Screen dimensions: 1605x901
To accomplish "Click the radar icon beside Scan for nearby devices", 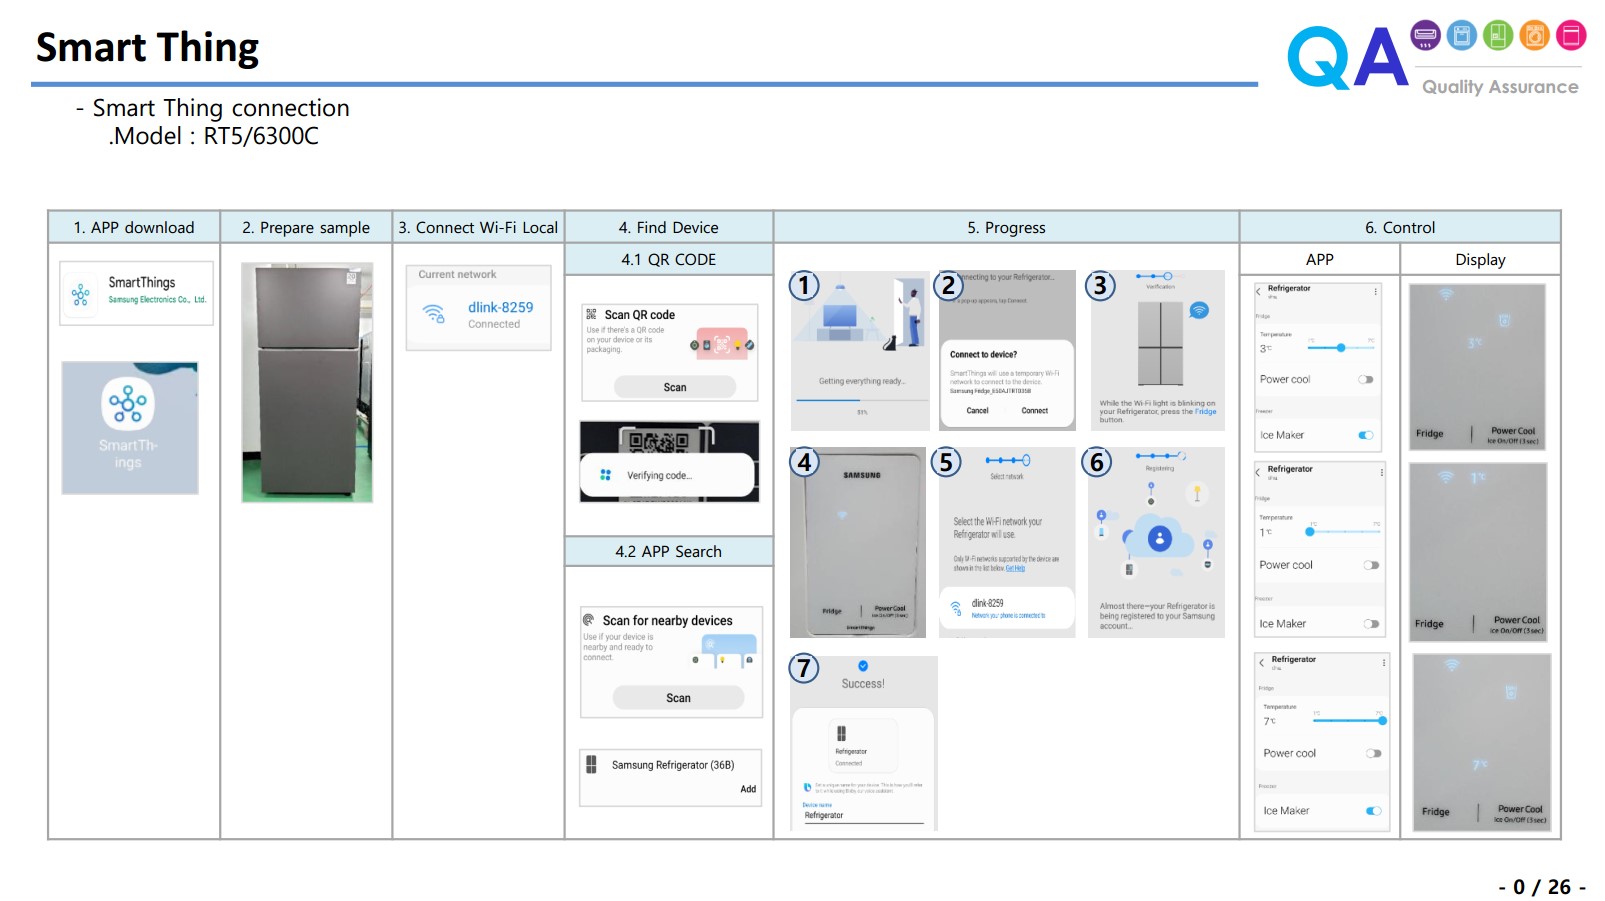I will click(589, 620).
